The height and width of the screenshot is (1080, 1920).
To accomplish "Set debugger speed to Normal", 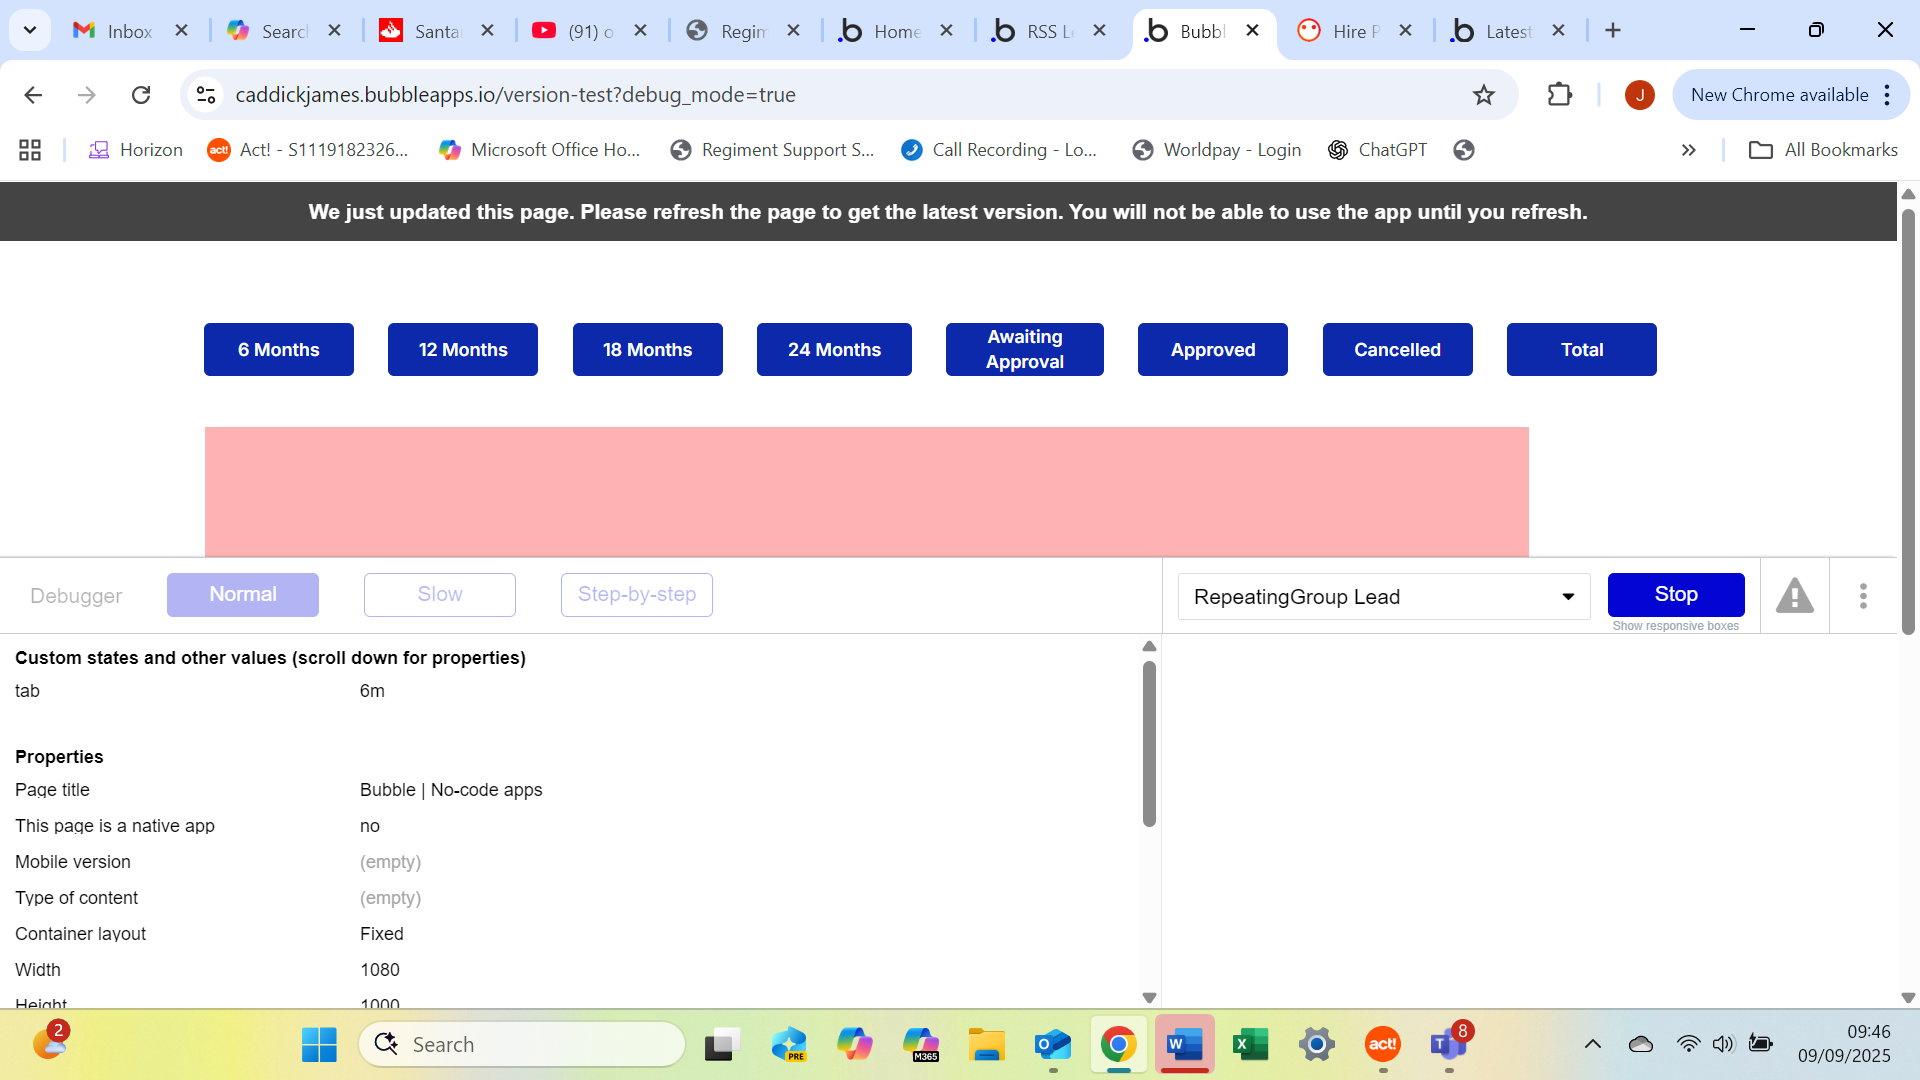I will [x=242, y=595].
